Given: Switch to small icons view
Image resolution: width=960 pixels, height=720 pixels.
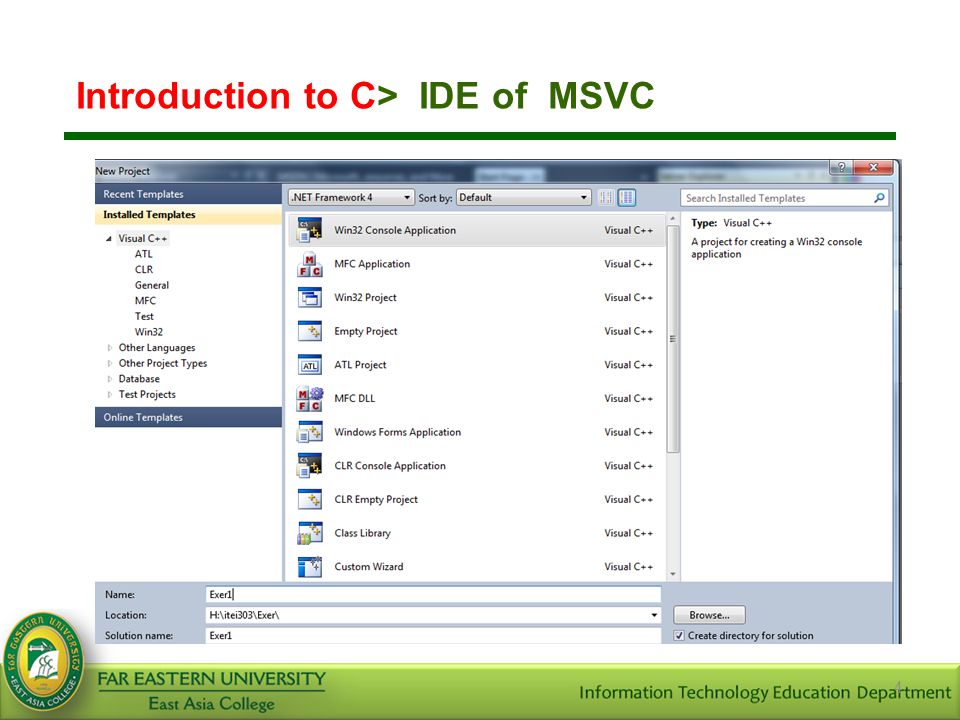Looking at the screenshot, I should pyautogui.click(x=606, y=198).
